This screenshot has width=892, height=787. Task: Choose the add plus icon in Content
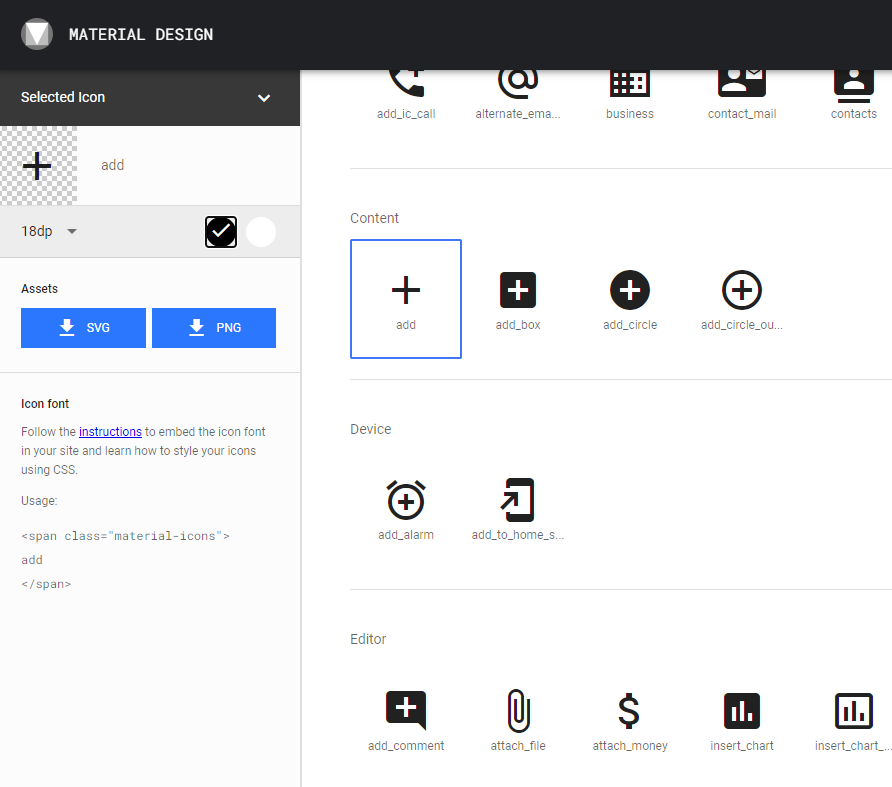pos(406,299)
